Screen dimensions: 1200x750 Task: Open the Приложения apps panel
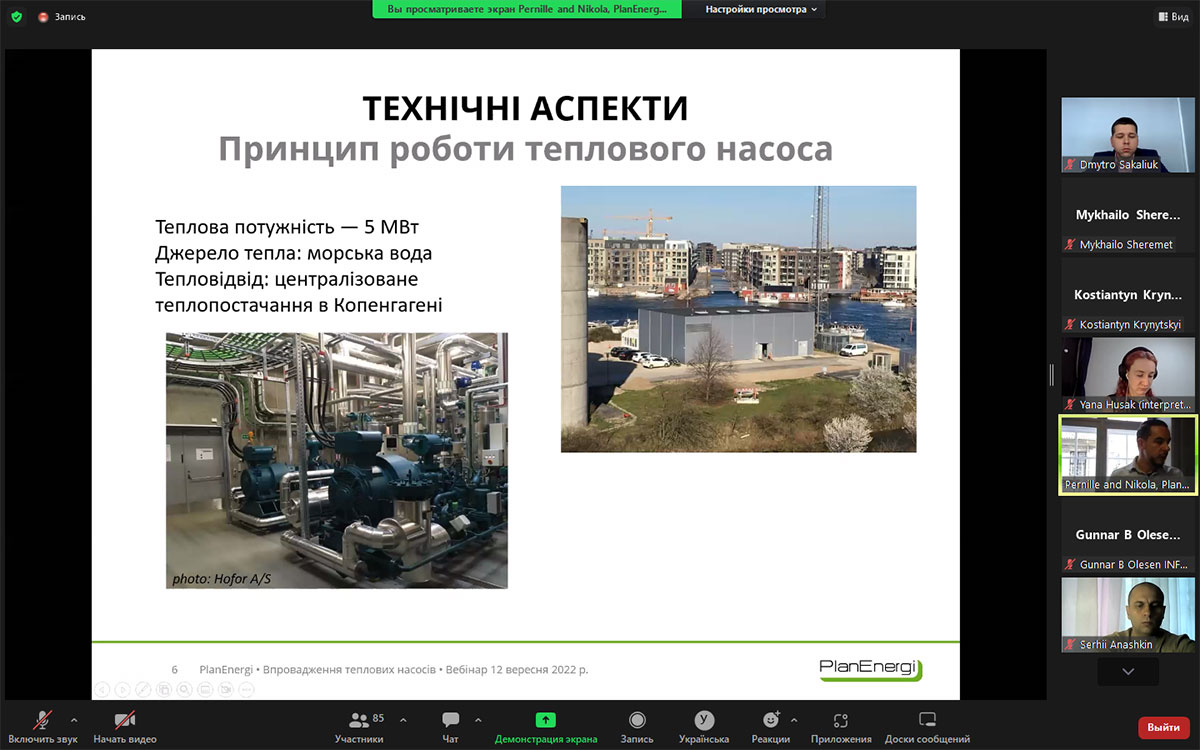click(841, 726)
